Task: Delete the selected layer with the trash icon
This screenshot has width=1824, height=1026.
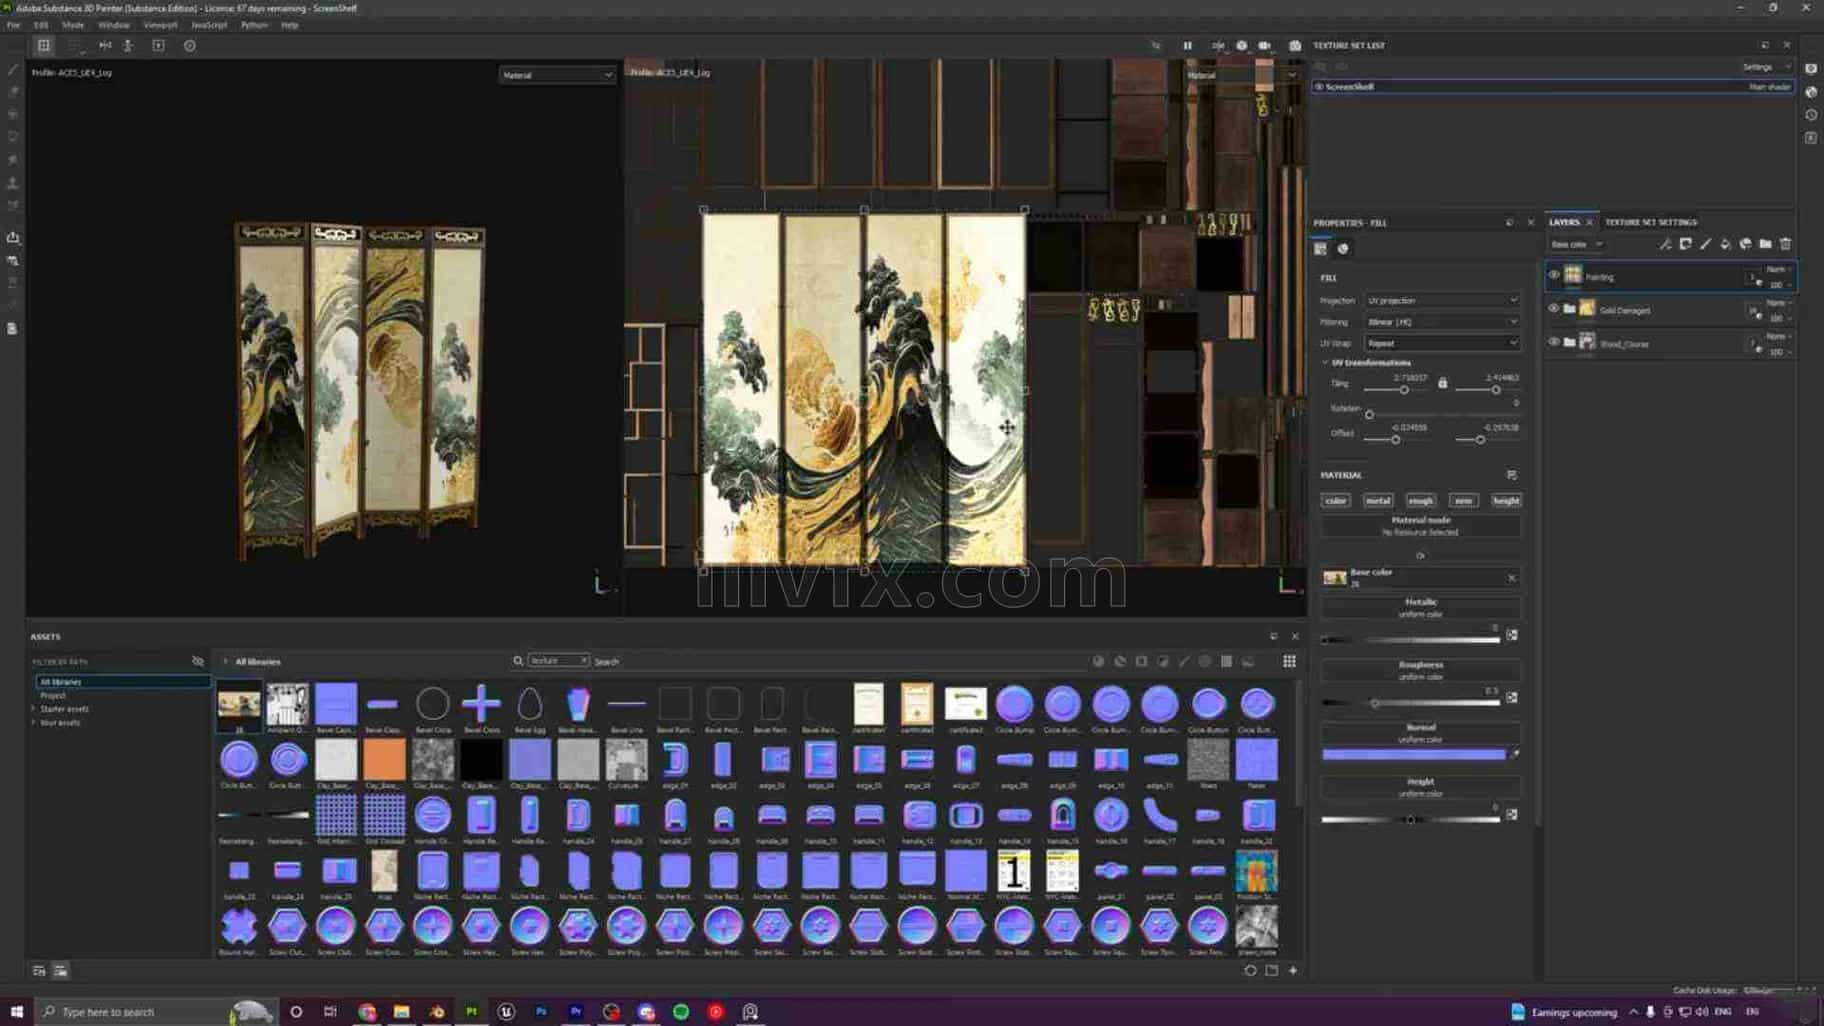Action: 1786,244
